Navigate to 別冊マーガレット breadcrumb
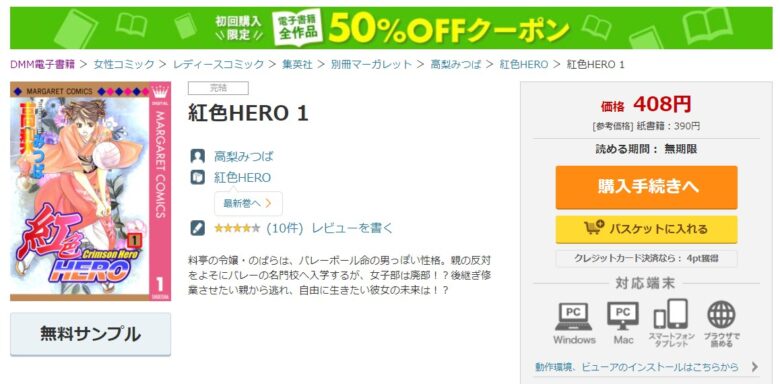 tap(371, 64)
